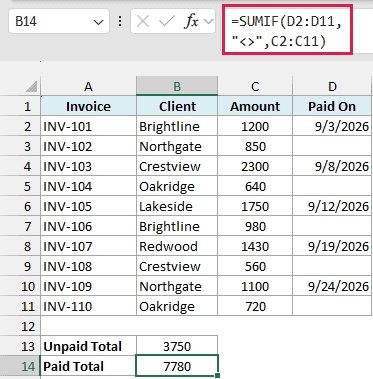Select column B header
The image size is (373, 379).
tap(177, 87)
